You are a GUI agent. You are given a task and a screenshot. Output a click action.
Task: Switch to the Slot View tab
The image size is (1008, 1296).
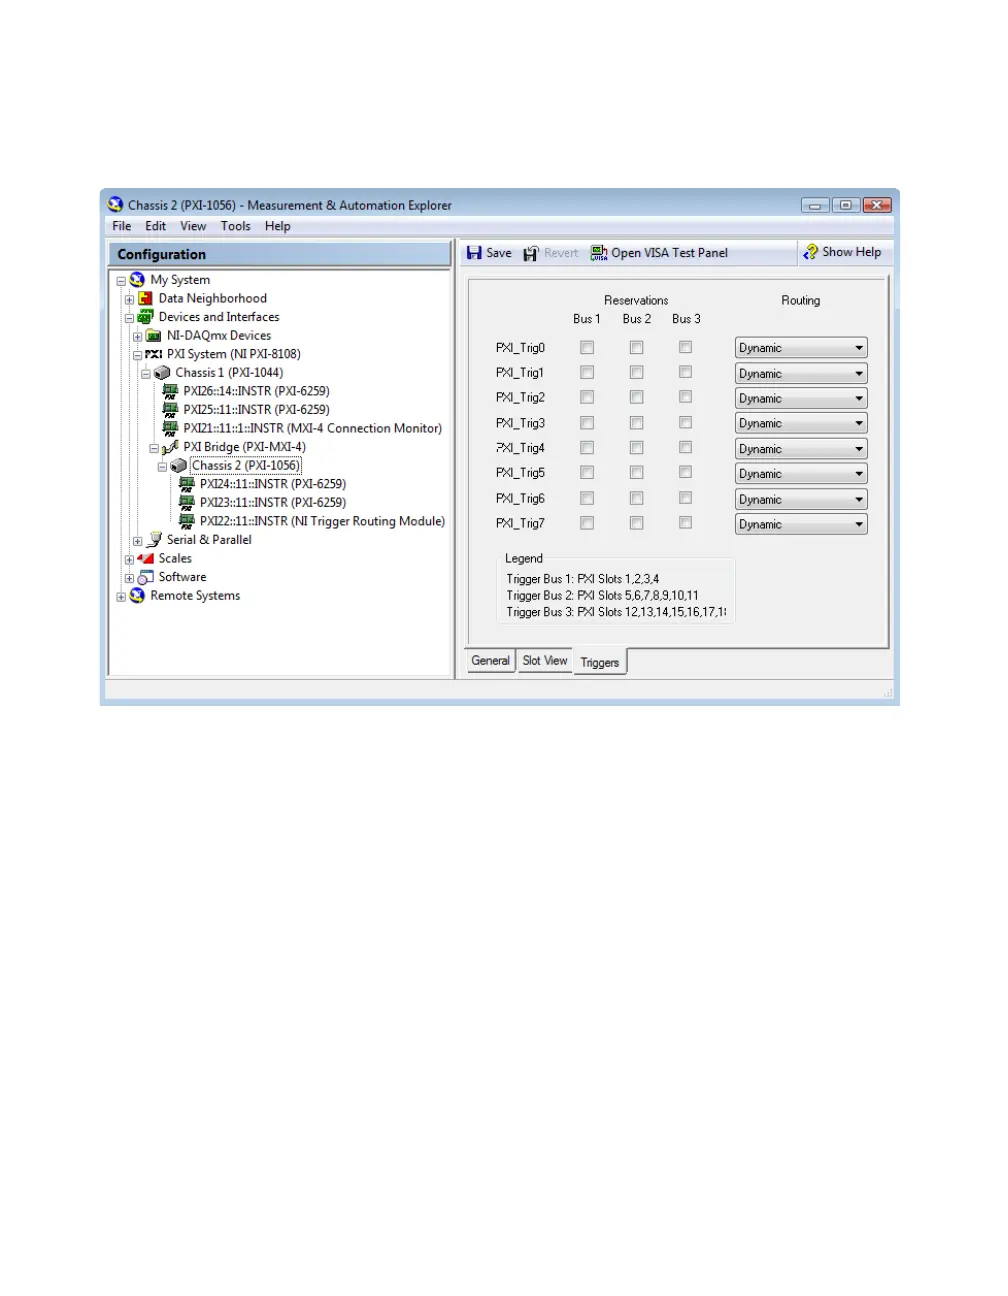click(x=545, y=661)
